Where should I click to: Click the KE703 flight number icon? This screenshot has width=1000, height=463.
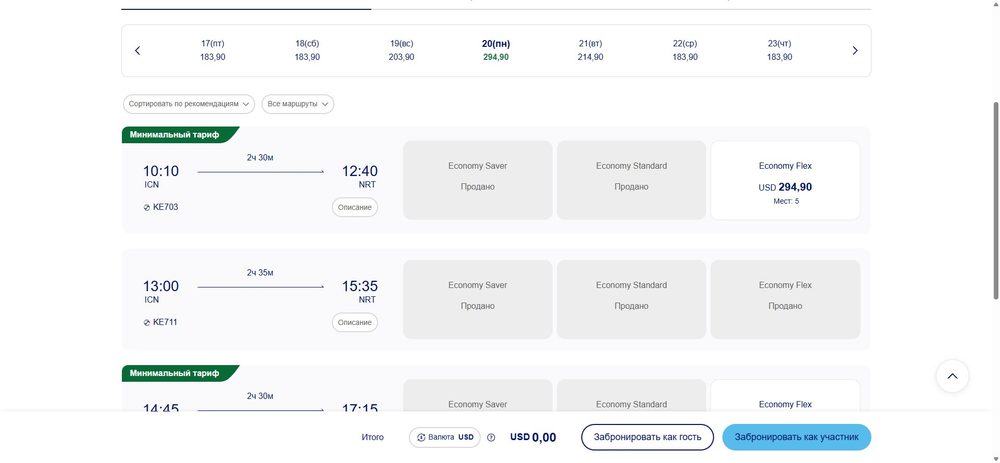tap(147, 207)
